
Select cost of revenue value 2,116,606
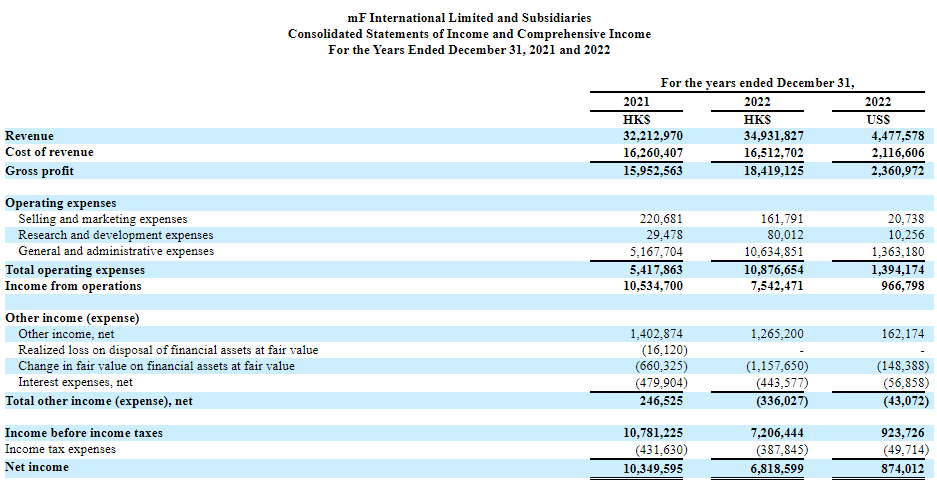(x=898, y=153)
